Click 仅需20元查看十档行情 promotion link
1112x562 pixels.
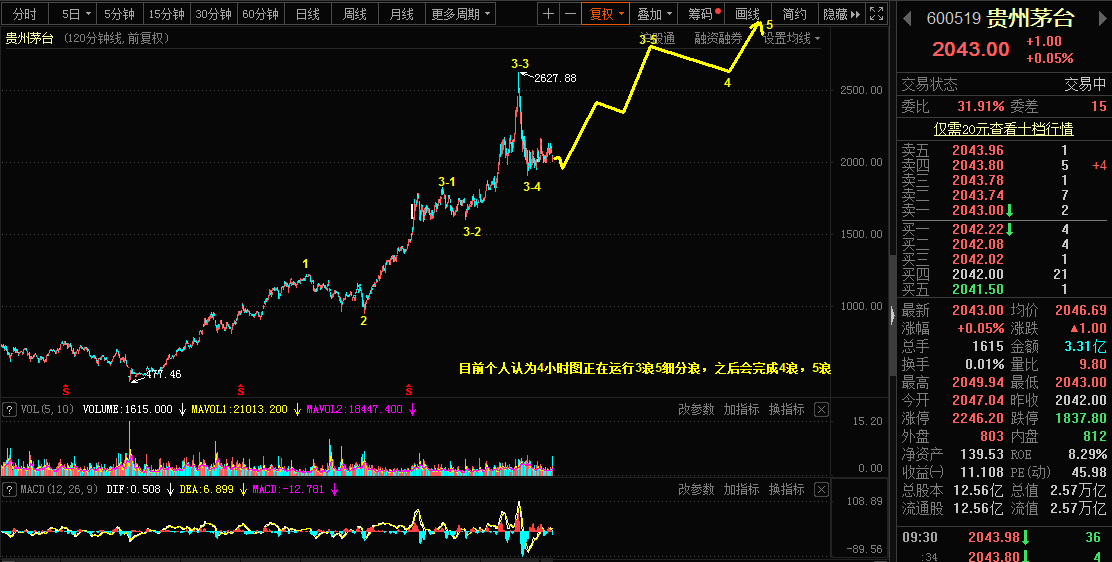coord(1003,129)
